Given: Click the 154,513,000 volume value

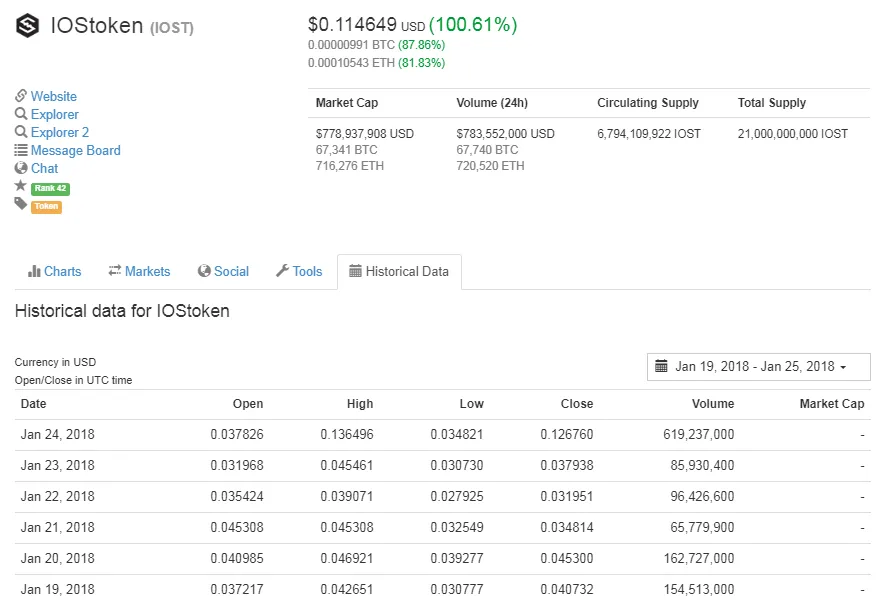Looking at the screenshot, I should [x=698, y=590].
